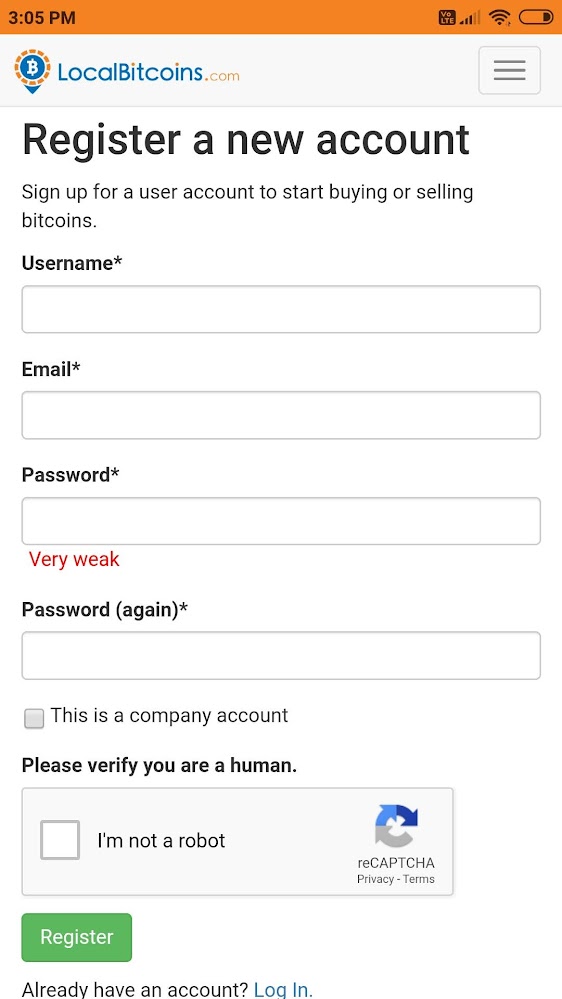Click the green Register button
This screenshot has height=999, width=562.
(76, 937)
